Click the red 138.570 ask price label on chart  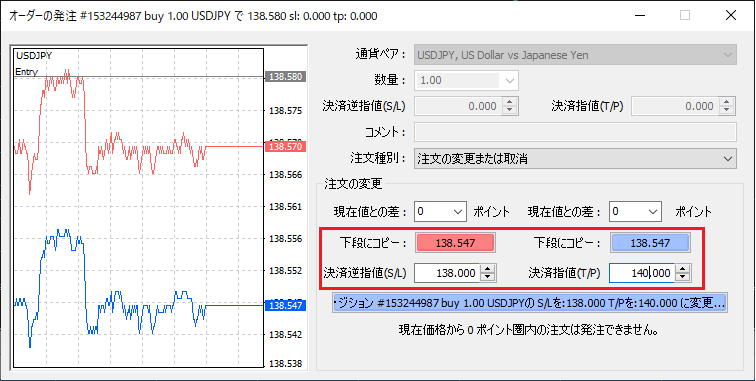click(x=285, y=146)
